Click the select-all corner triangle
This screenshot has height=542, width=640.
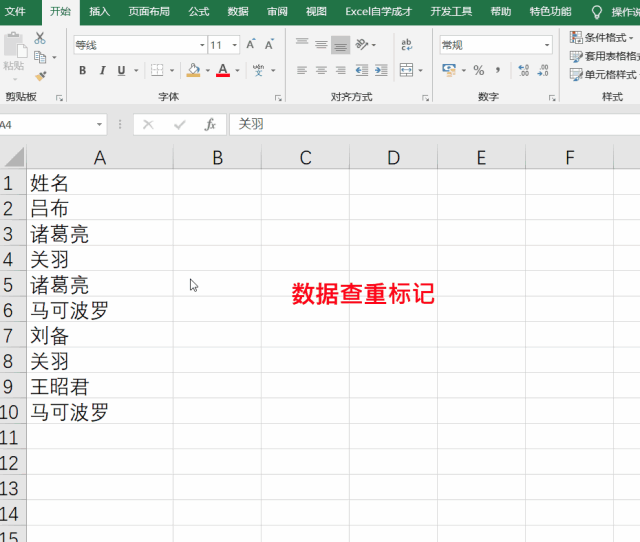(x=14, y=157)
